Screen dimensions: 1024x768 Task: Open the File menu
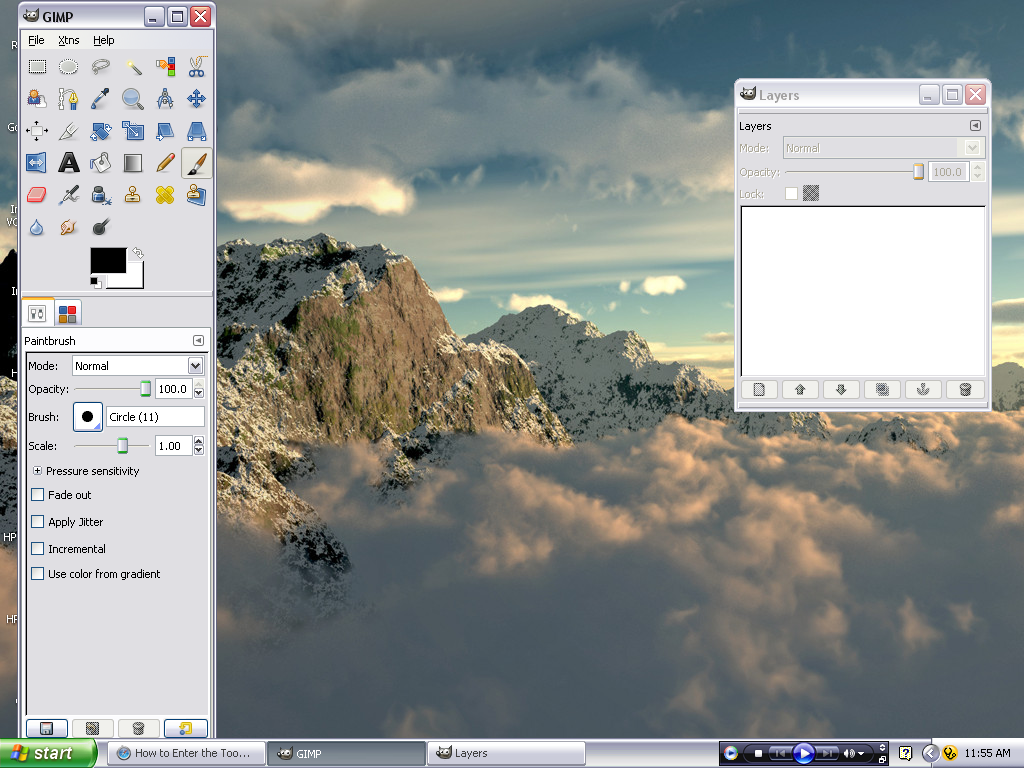point(36,40)
